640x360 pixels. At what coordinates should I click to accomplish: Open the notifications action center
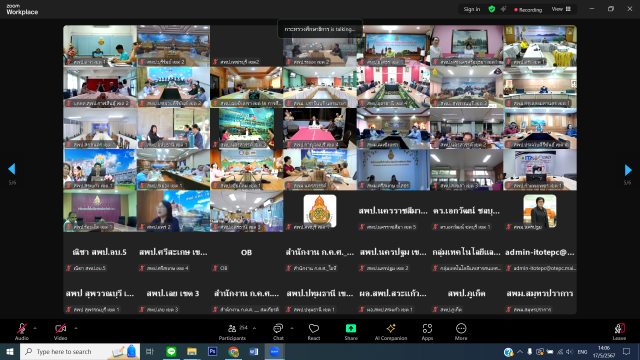pos(627,351)
